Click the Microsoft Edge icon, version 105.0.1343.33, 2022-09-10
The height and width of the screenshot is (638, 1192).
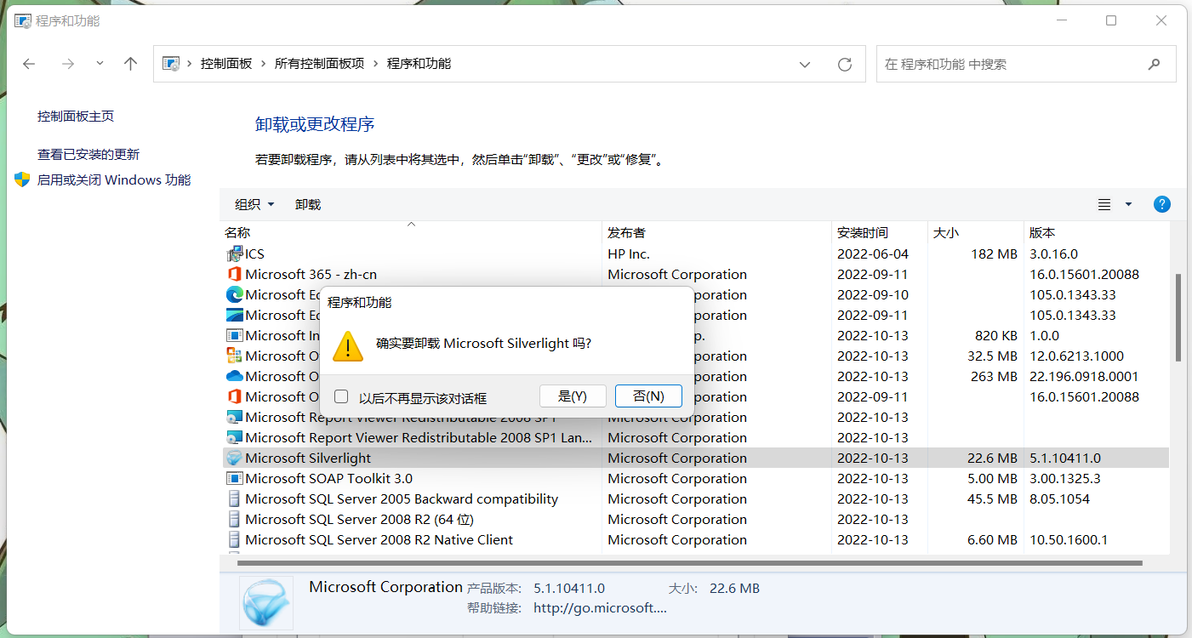pos(234,294)
